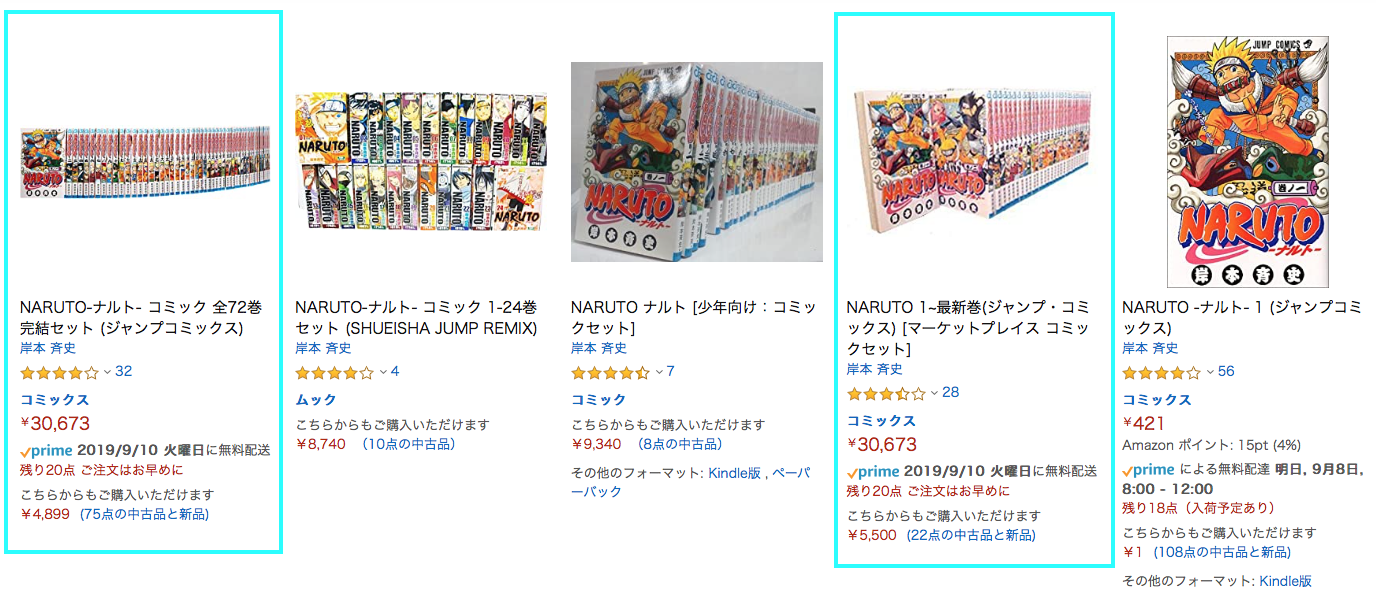Open the 少年向け comic set product image

(697, 162)
